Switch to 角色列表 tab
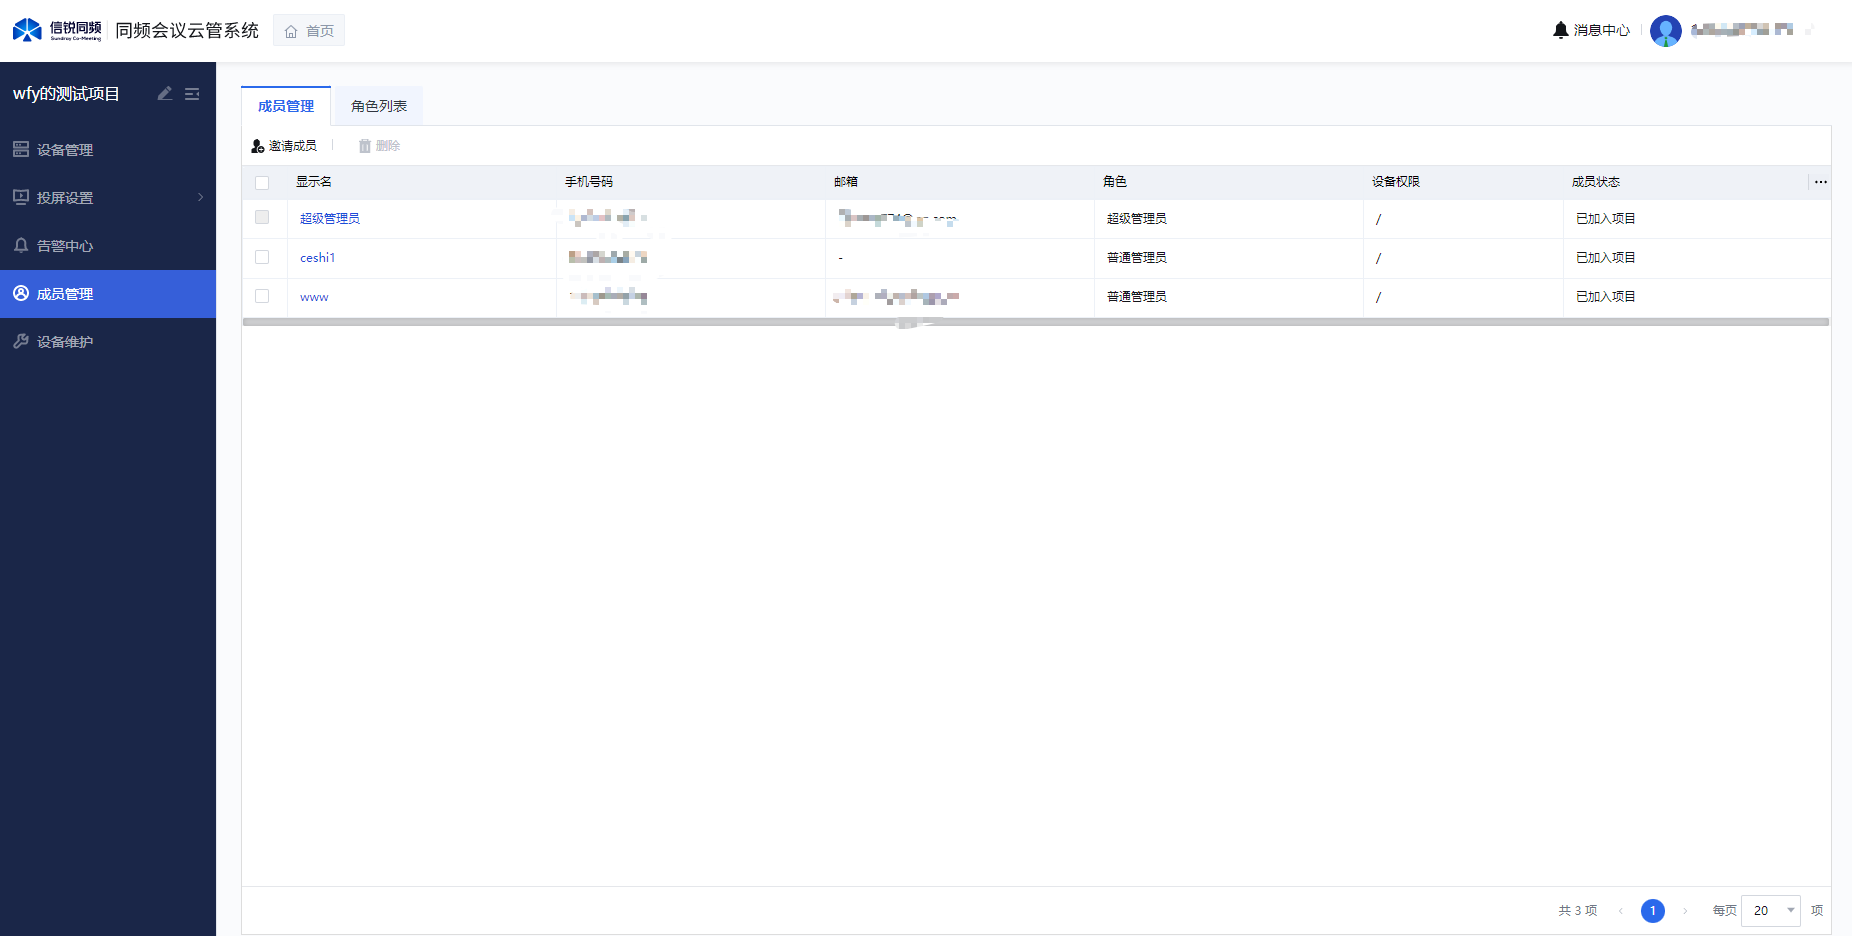The image size is (1852, 936). [379, 106]
